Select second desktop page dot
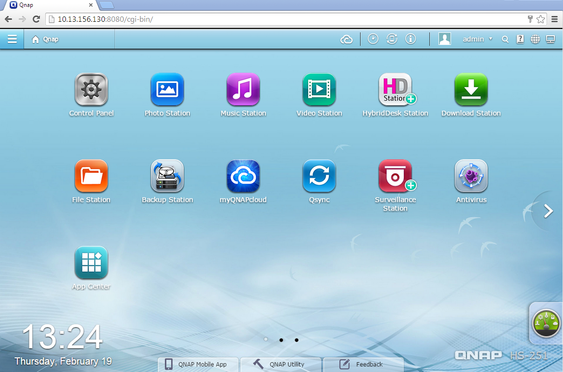The height and width of the screenshot is (372, 563). (281, 340)
